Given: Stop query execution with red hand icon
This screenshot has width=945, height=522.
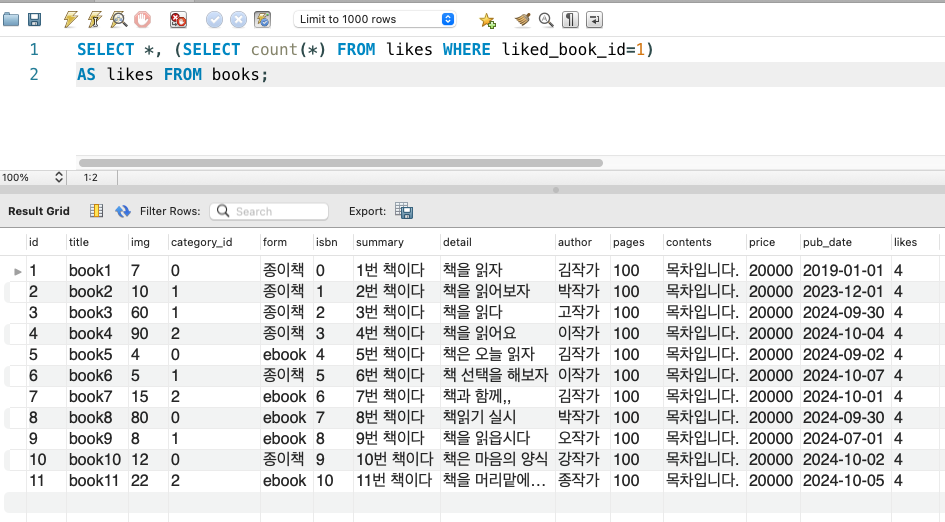Looking at the screenshot, I should (x=142, y=19).
